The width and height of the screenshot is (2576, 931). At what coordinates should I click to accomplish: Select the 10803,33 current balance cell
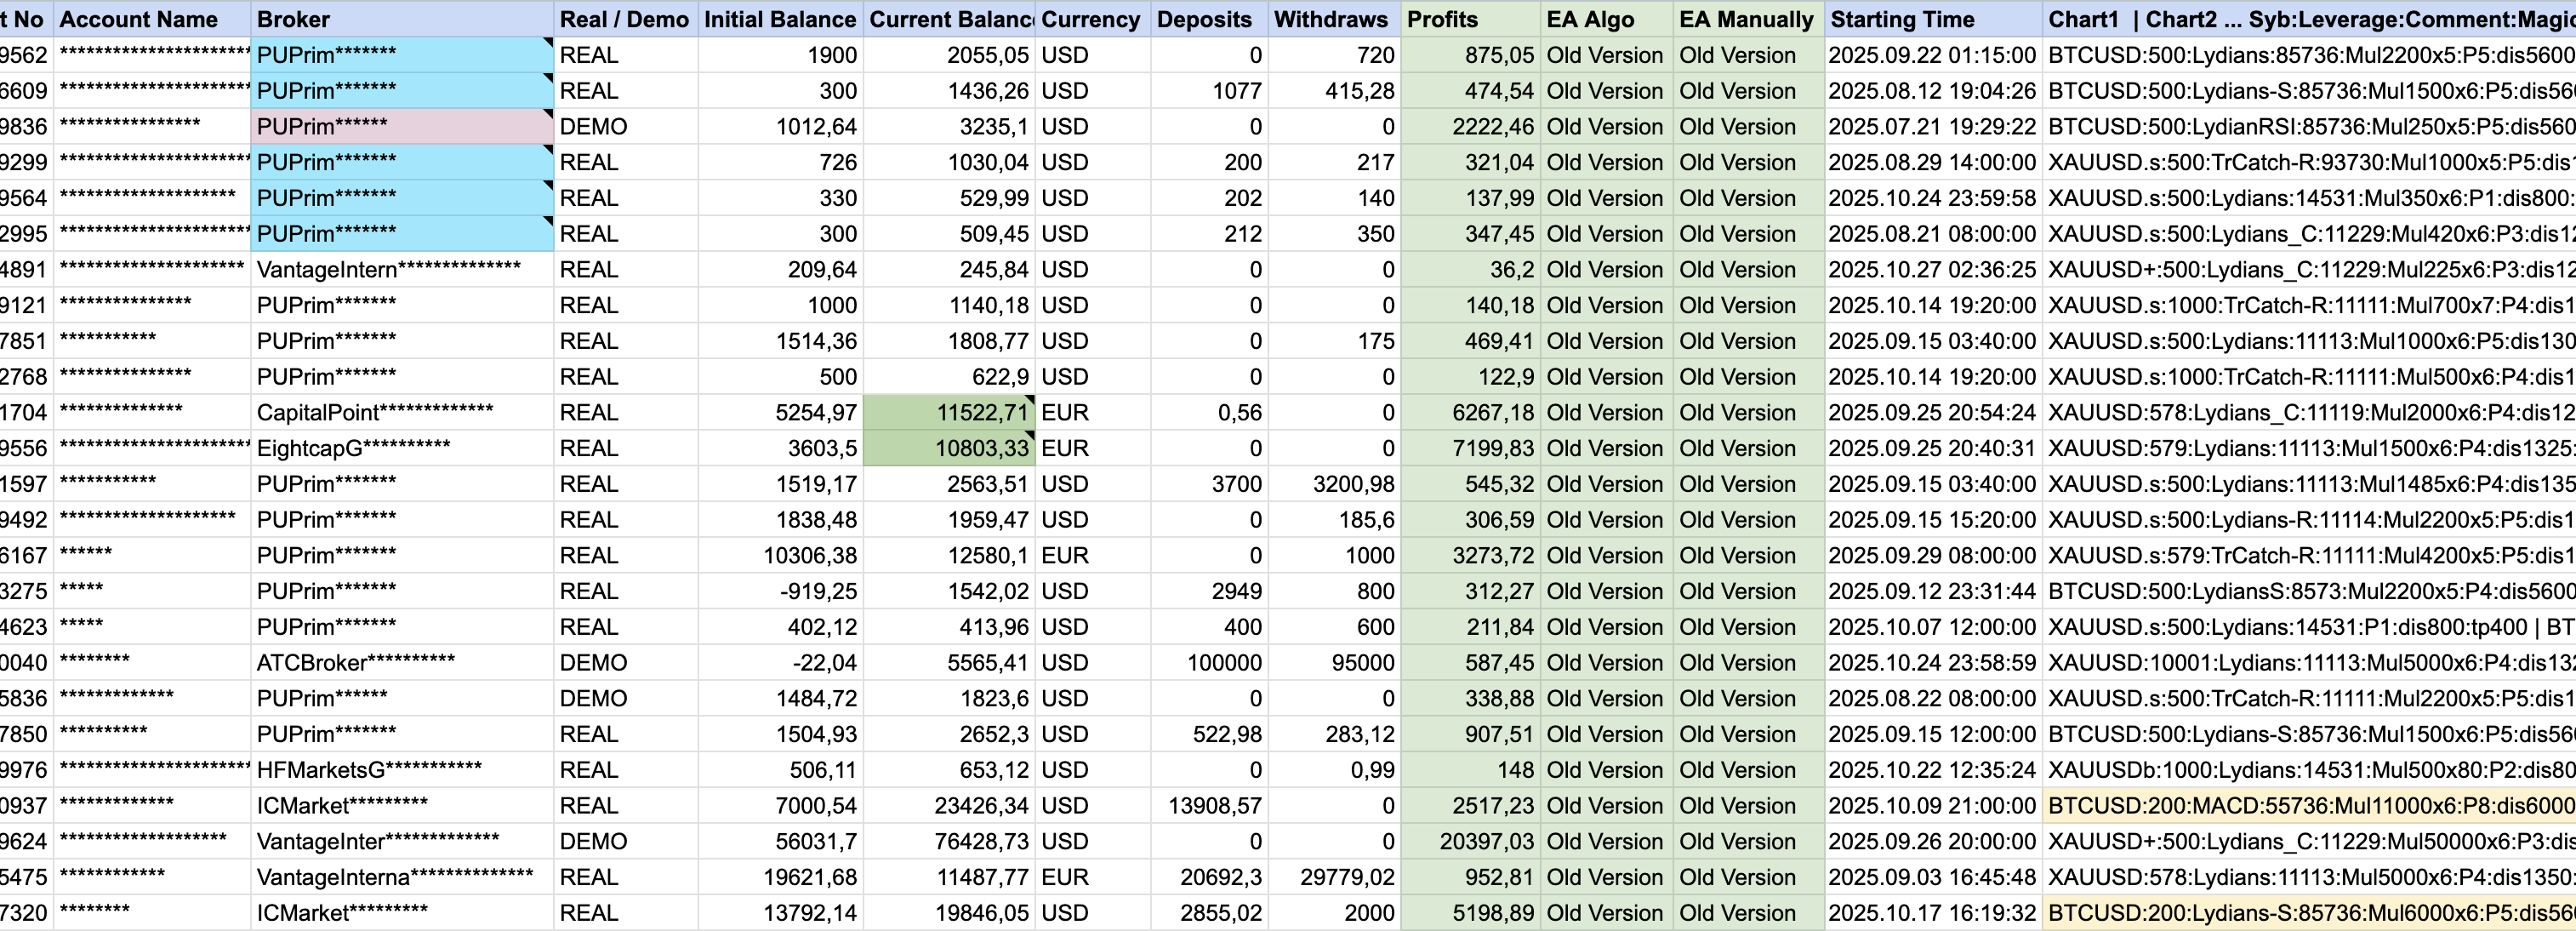click(x=948, y=449)
